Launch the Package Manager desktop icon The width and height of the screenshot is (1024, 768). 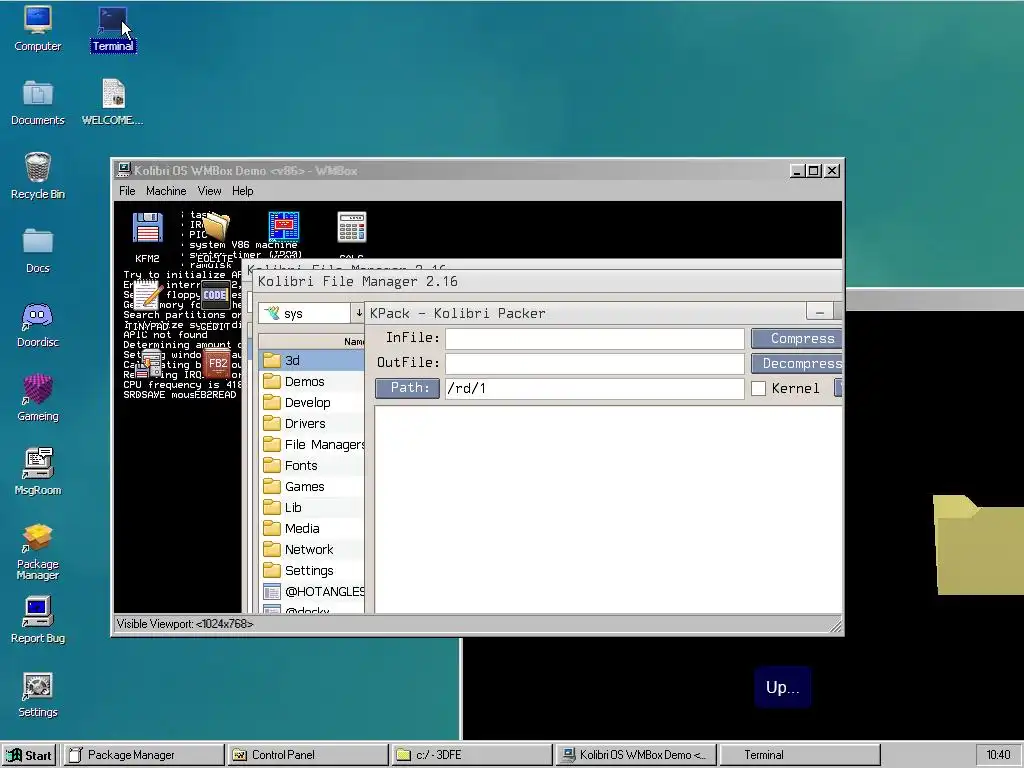(38, 552)
